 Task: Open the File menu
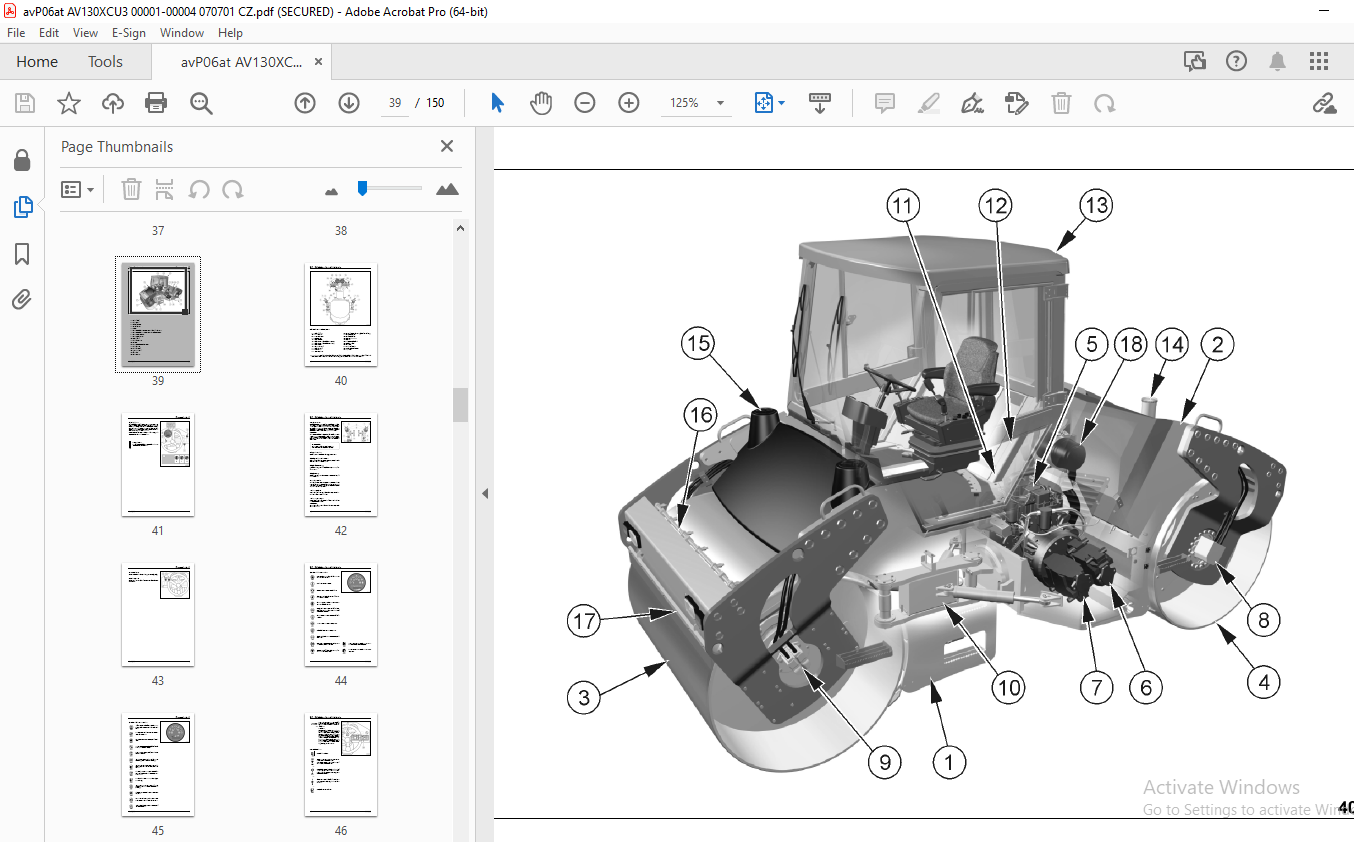[16, 33]
